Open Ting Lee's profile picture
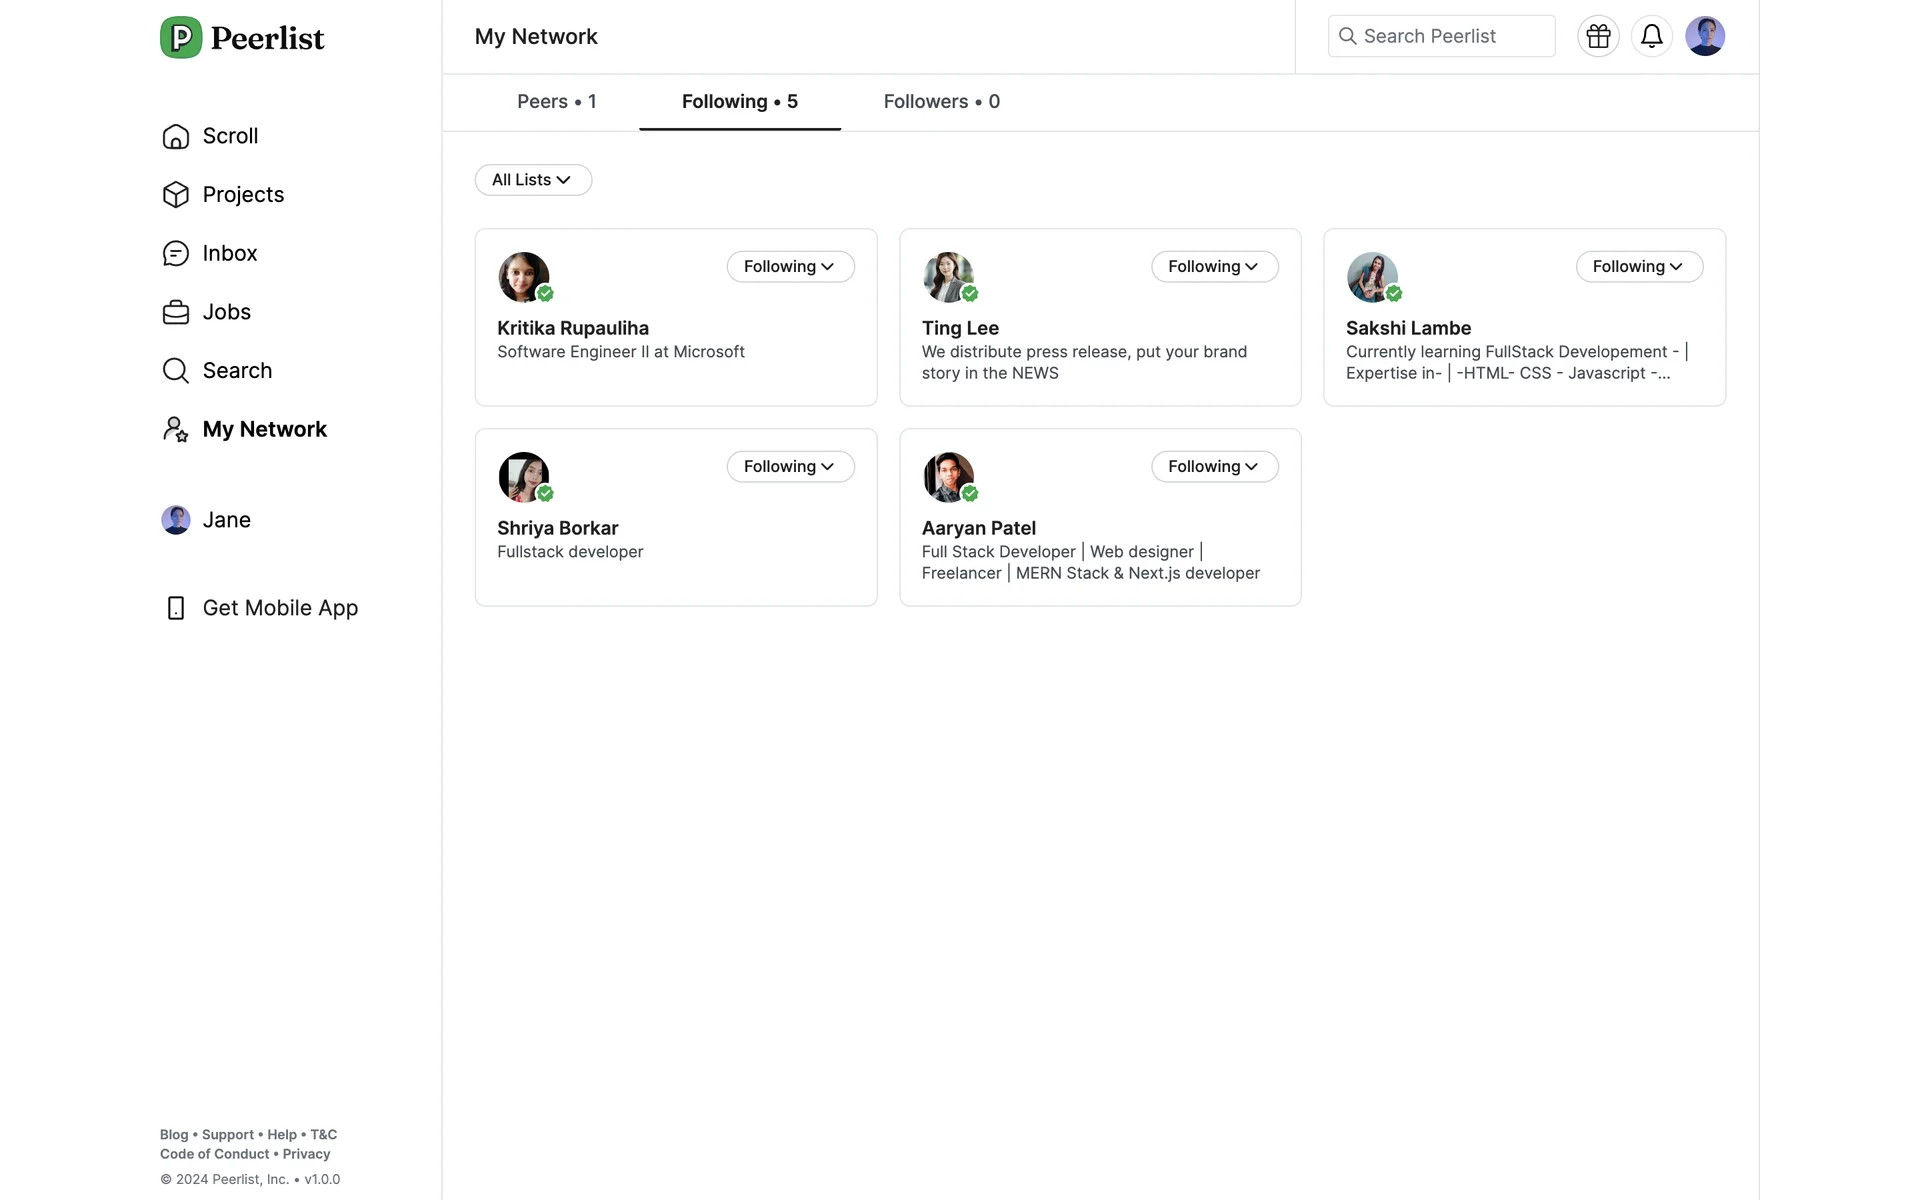1920x1200 pixels. [947, 277]
